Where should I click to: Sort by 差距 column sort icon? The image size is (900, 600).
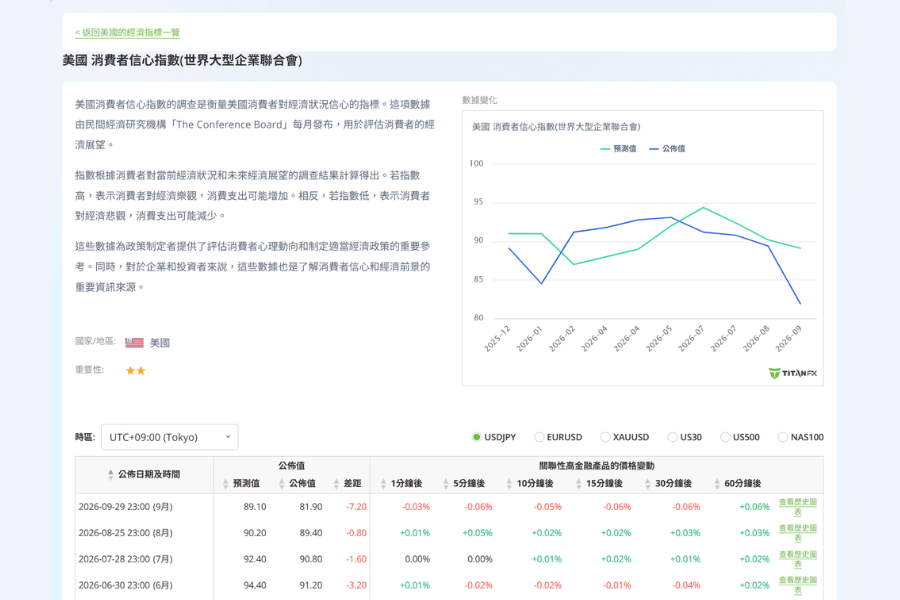click(336, 484)
